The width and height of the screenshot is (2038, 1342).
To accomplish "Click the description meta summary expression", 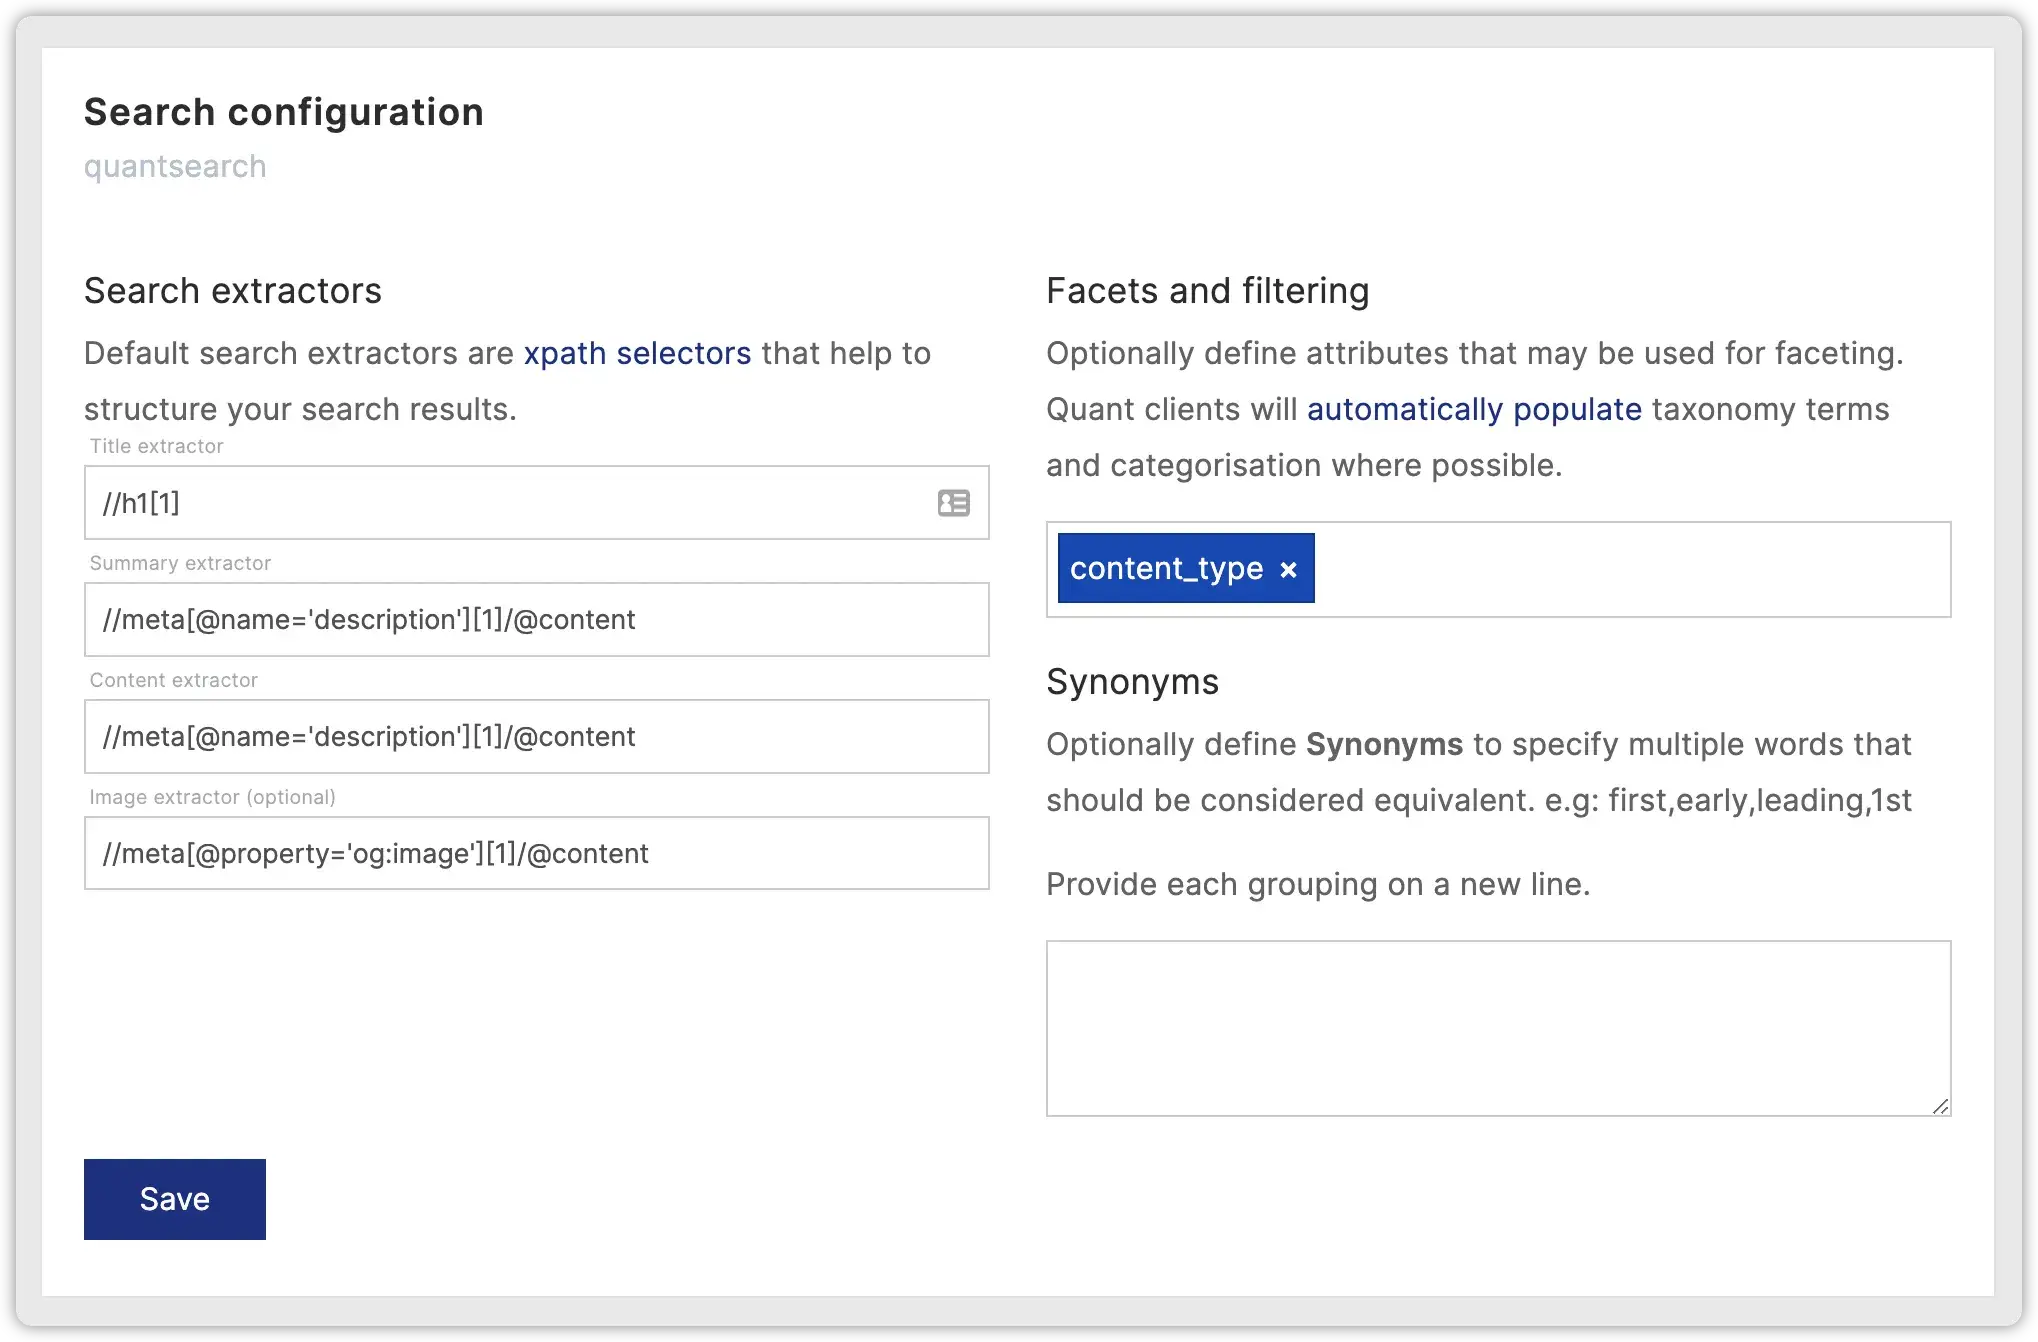I will tap(369, 620).
